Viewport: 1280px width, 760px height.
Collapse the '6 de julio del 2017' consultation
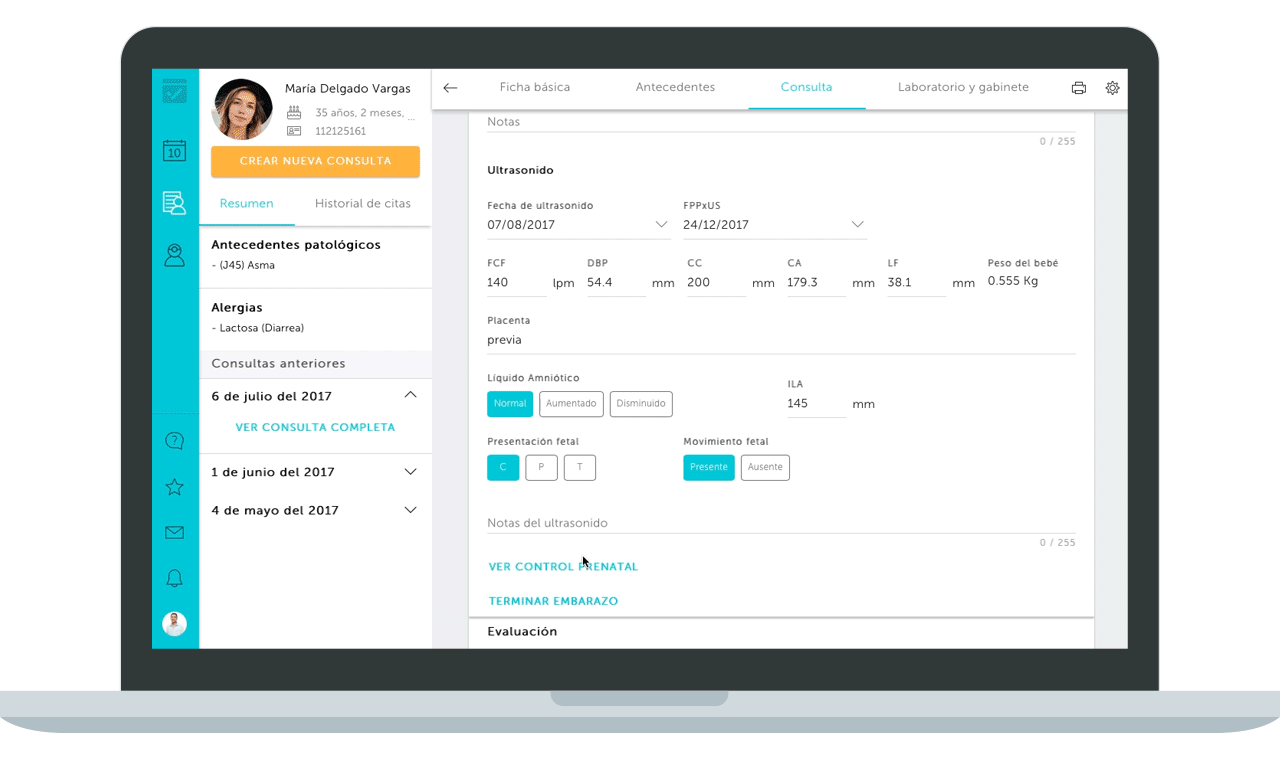tap(410, 394)
